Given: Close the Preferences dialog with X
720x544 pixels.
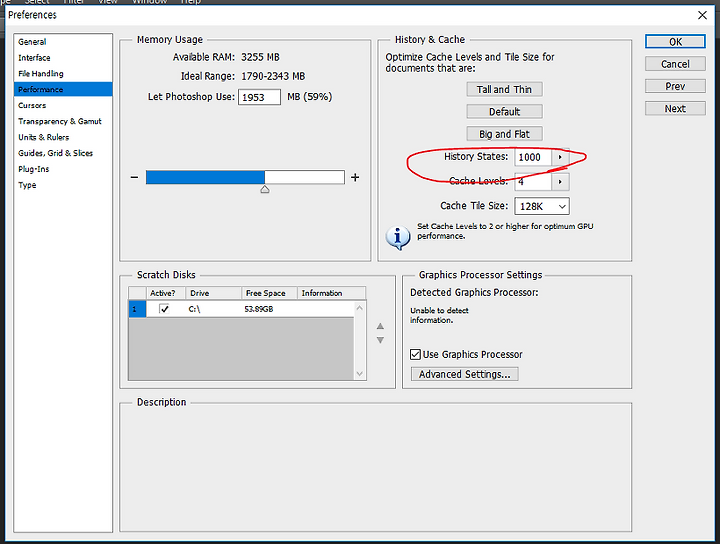Looking at the screenshot, I should [x=702, y=15].
